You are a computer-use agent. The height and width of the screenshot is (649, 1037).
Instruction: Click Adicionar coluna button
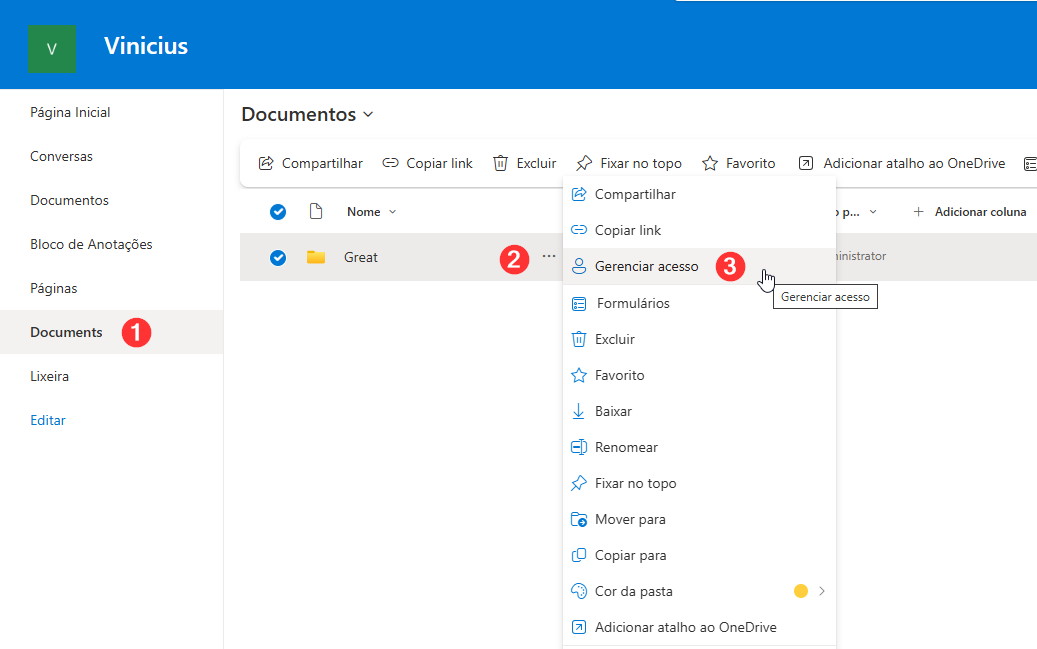(969, 212)
